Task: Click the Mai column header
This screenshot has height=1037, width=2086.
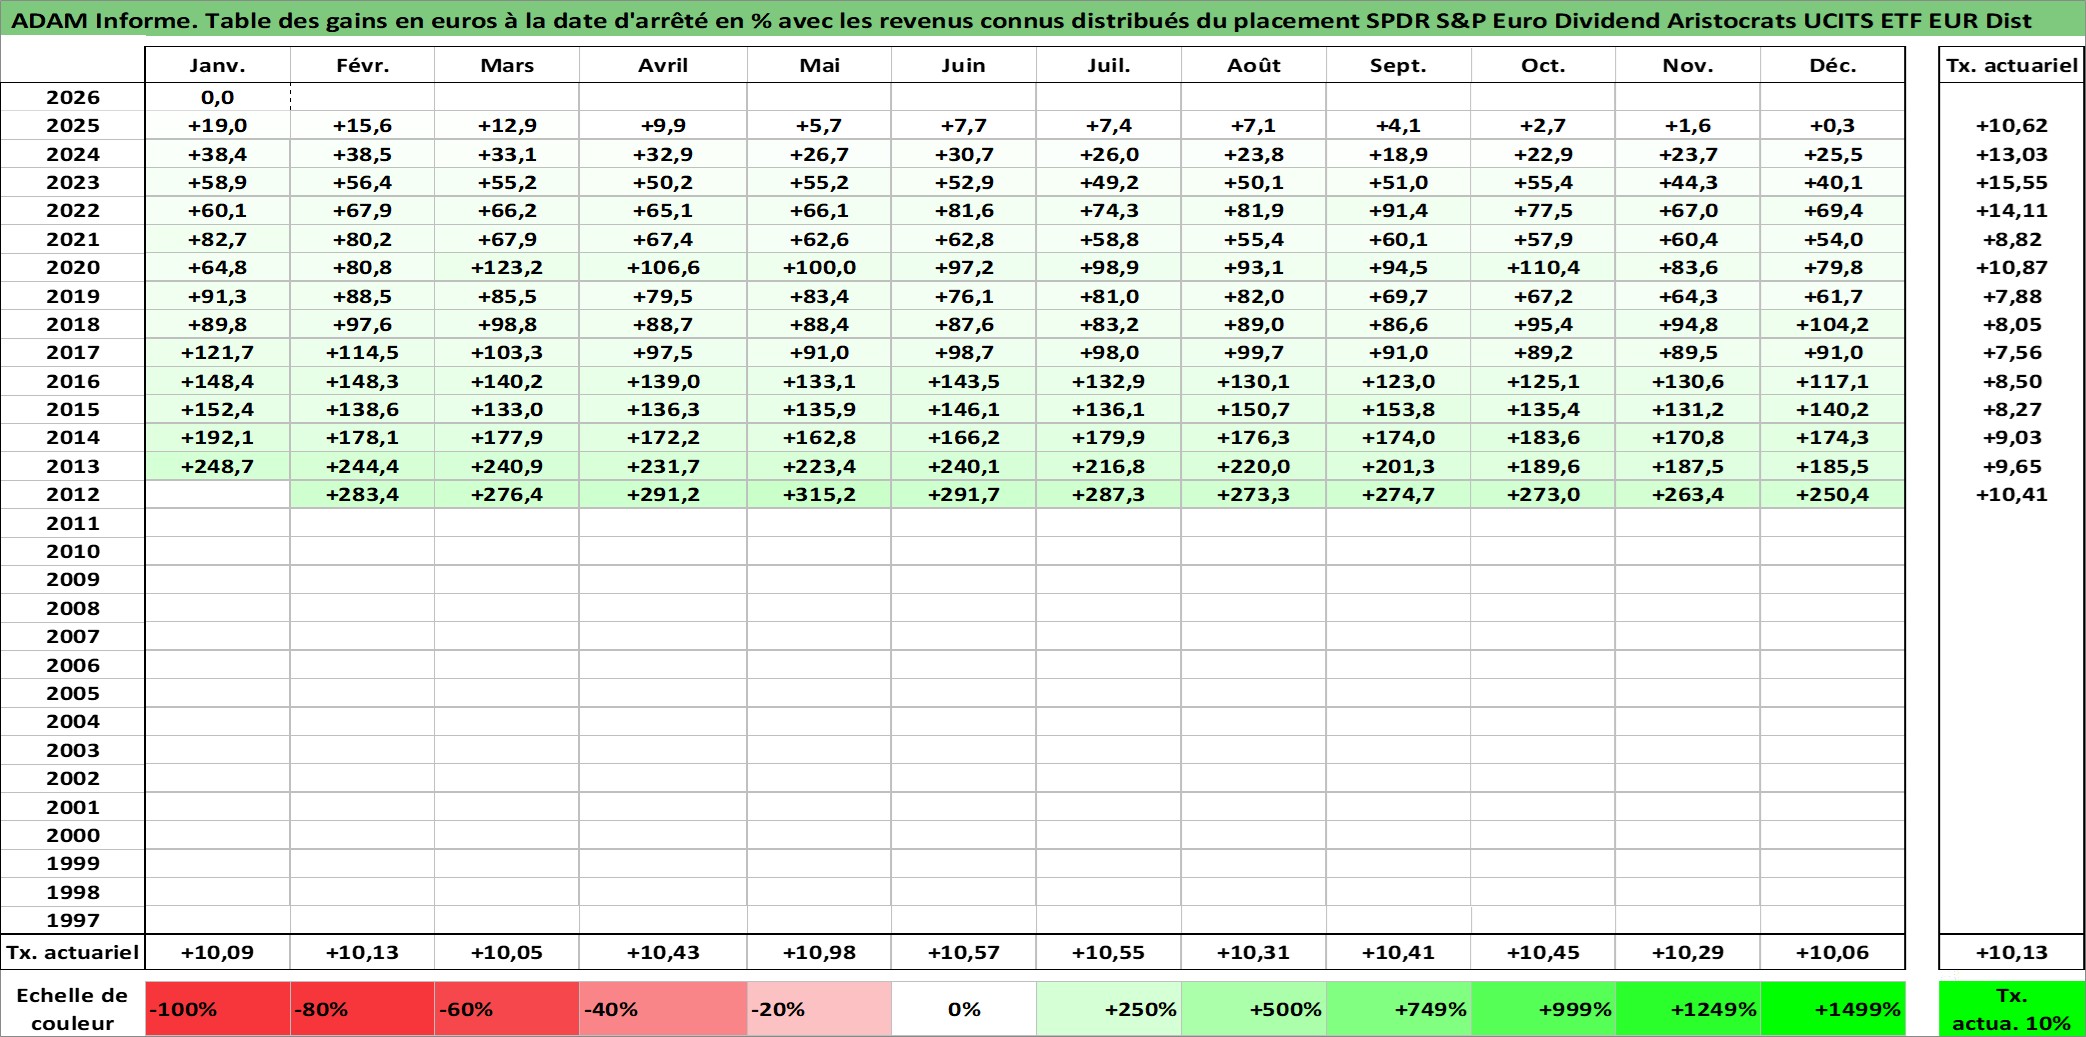Action: (x=819, y=65)
